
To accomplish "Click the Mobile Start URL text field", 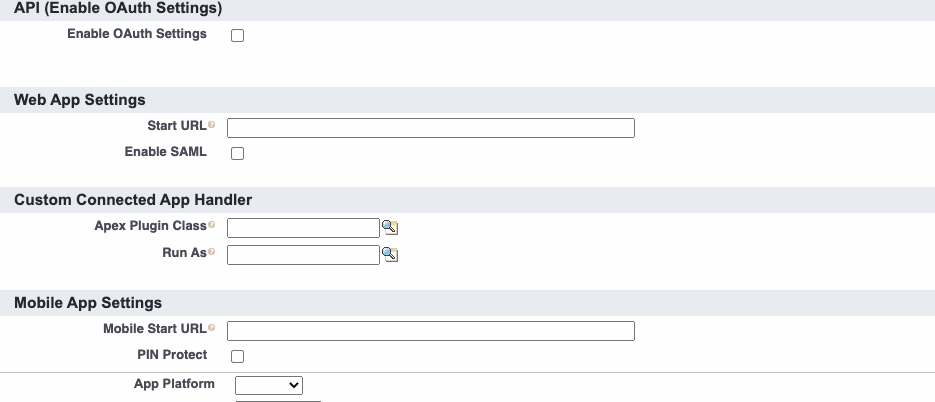I will (431, 331).
